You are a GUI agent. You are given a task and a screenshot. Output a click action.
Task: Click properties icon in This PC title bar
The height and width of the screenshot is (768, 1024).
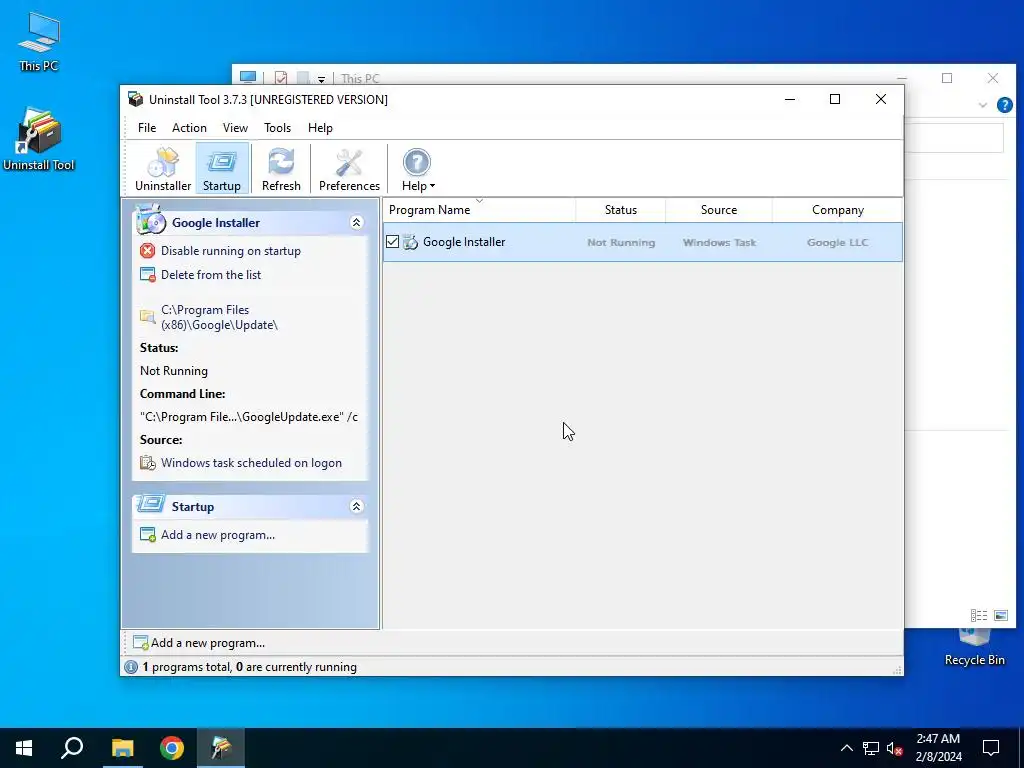click(x=281, y=78)
